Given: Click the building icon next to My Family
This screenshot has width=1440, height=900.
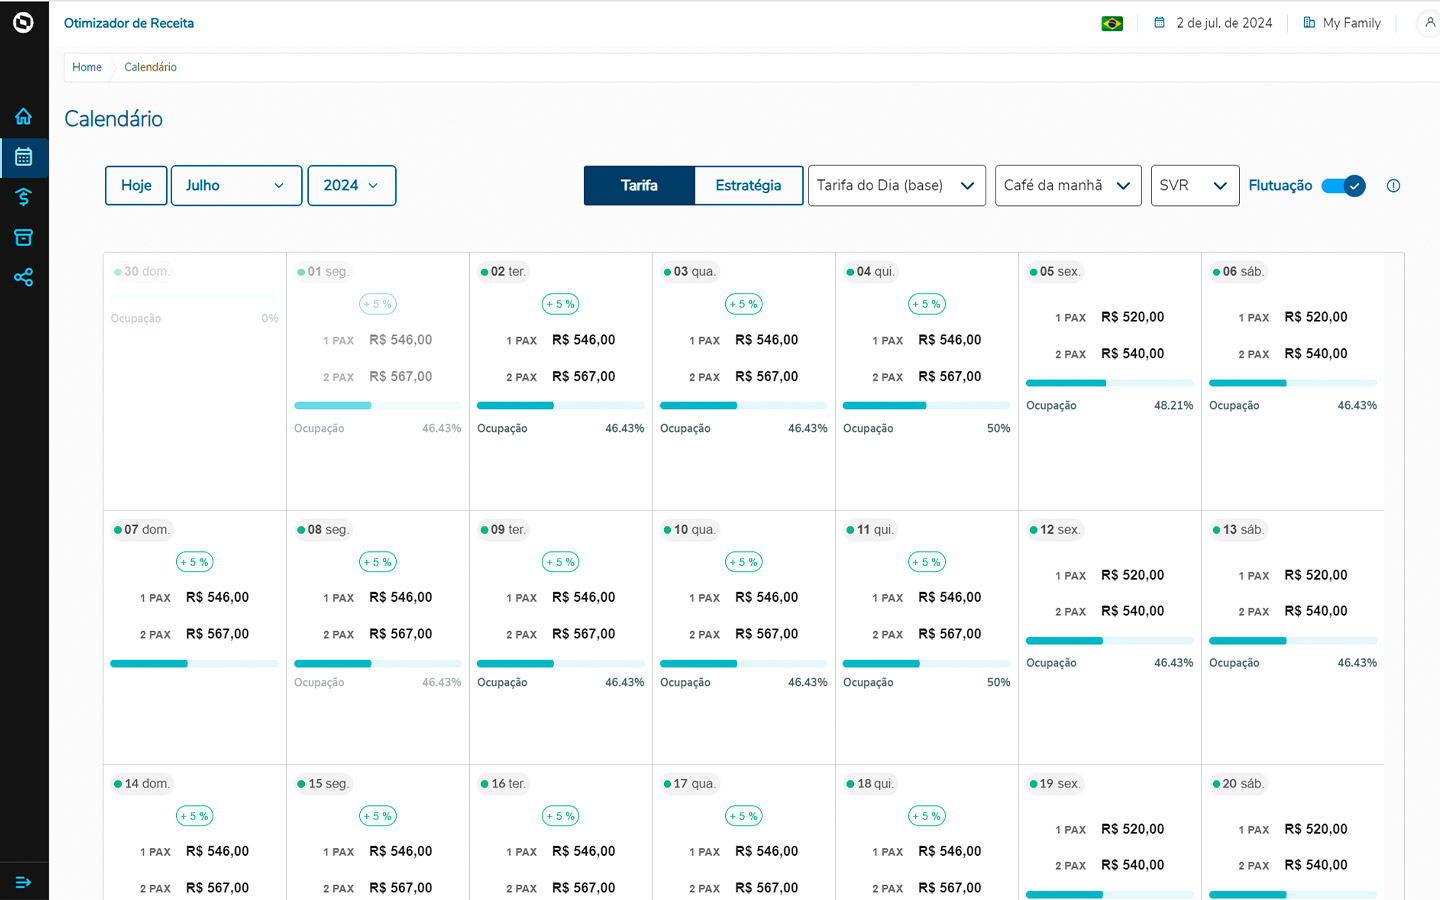Looking at the screenshot, I should click(1309, 22).
